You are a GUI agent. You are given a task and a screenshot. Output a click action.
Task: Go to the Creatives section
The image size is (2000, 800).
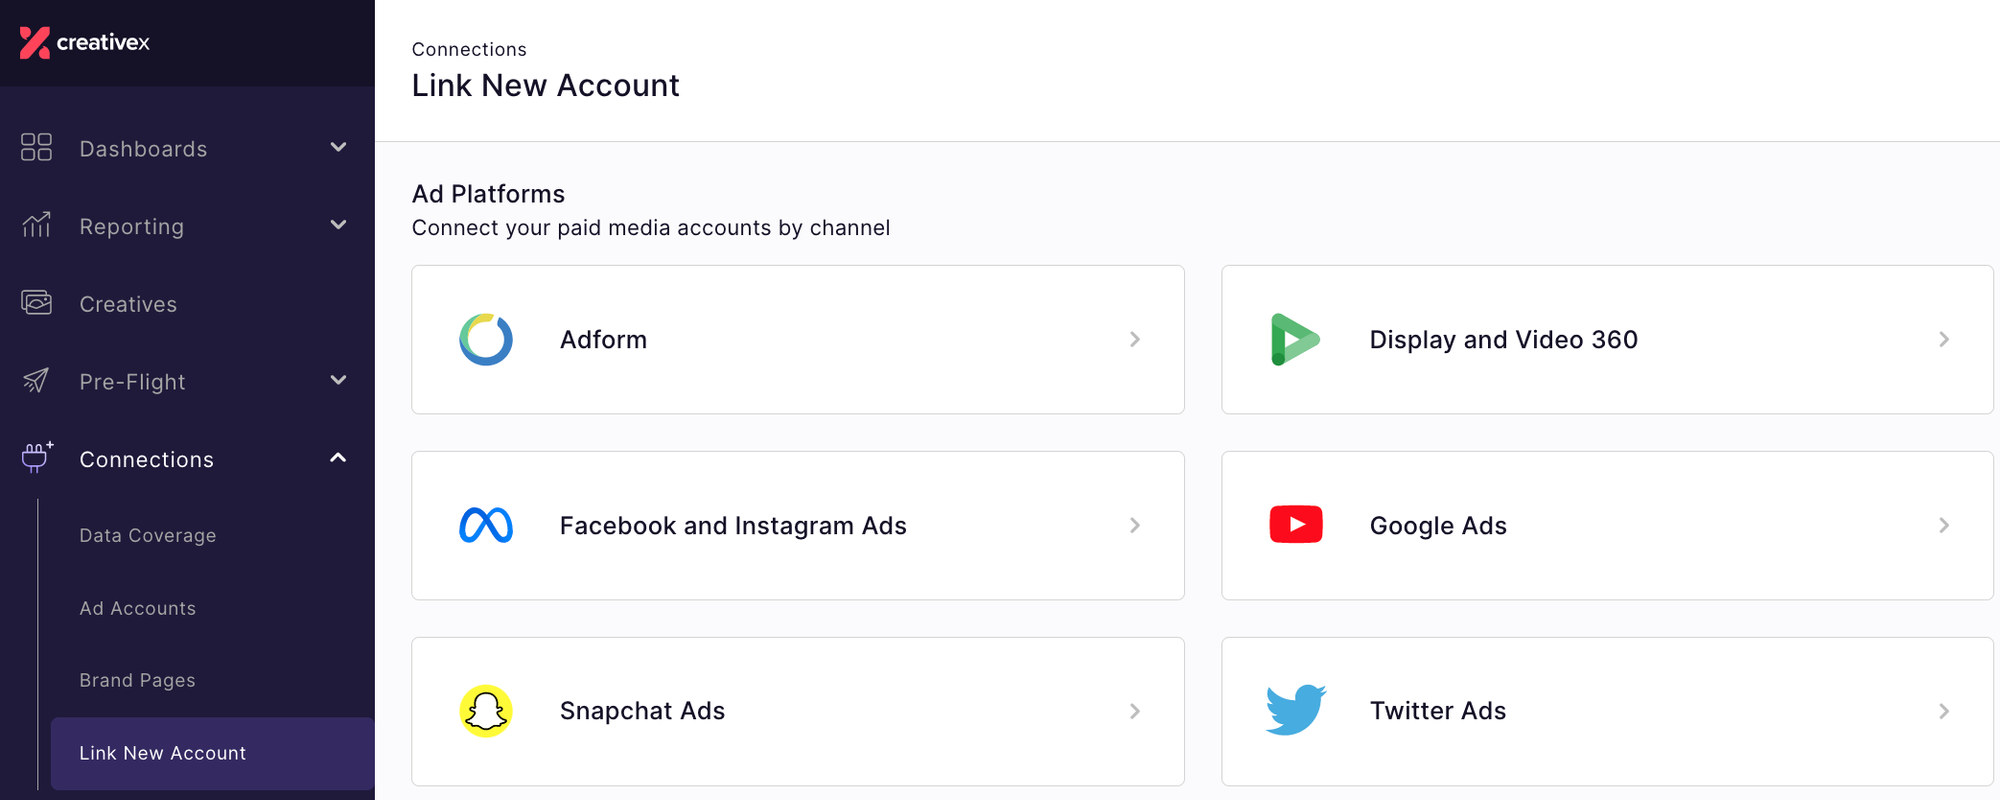pos(187,304)
